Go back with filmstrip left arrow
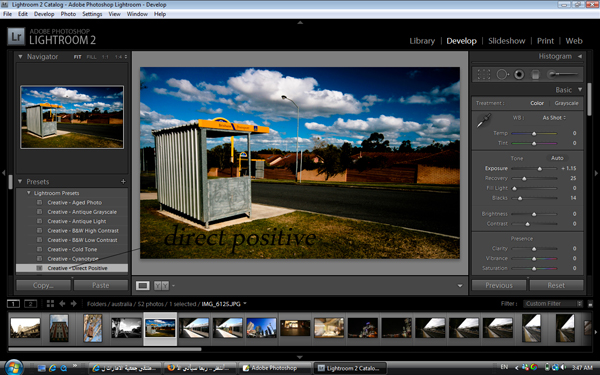600x375 pixels. (x=62, y=303)
